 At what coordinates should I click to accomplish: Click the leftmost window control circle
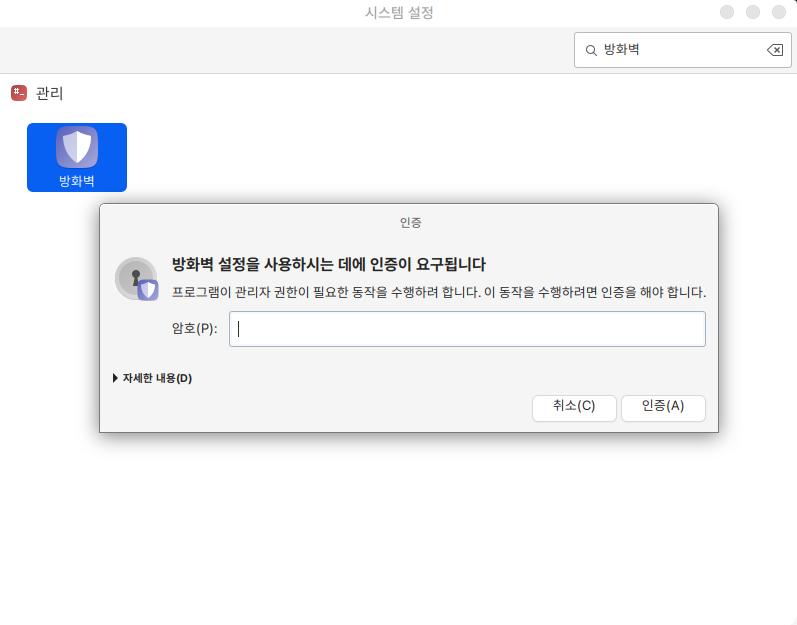coord(727,13)
